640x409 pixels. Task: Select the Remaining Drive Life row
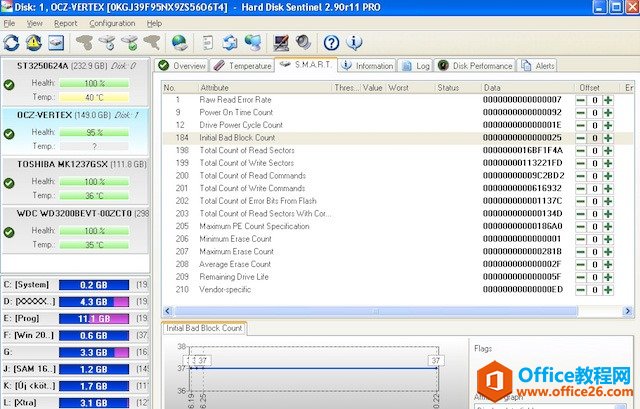[x=398, y=277]
